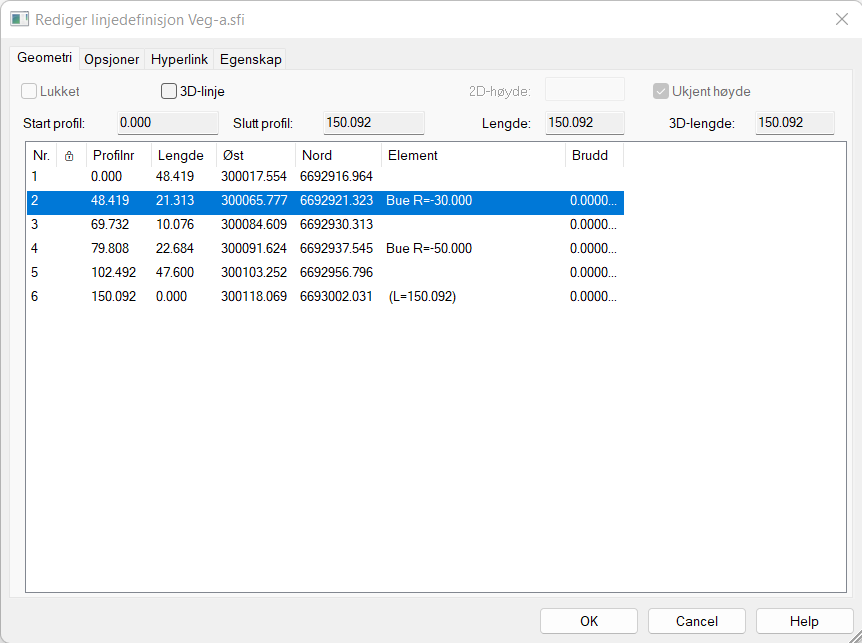Close the Rediger linjedefinisjon dialog
The height and width of the screenshot is (643, 862).
click(x=840, y=19)
